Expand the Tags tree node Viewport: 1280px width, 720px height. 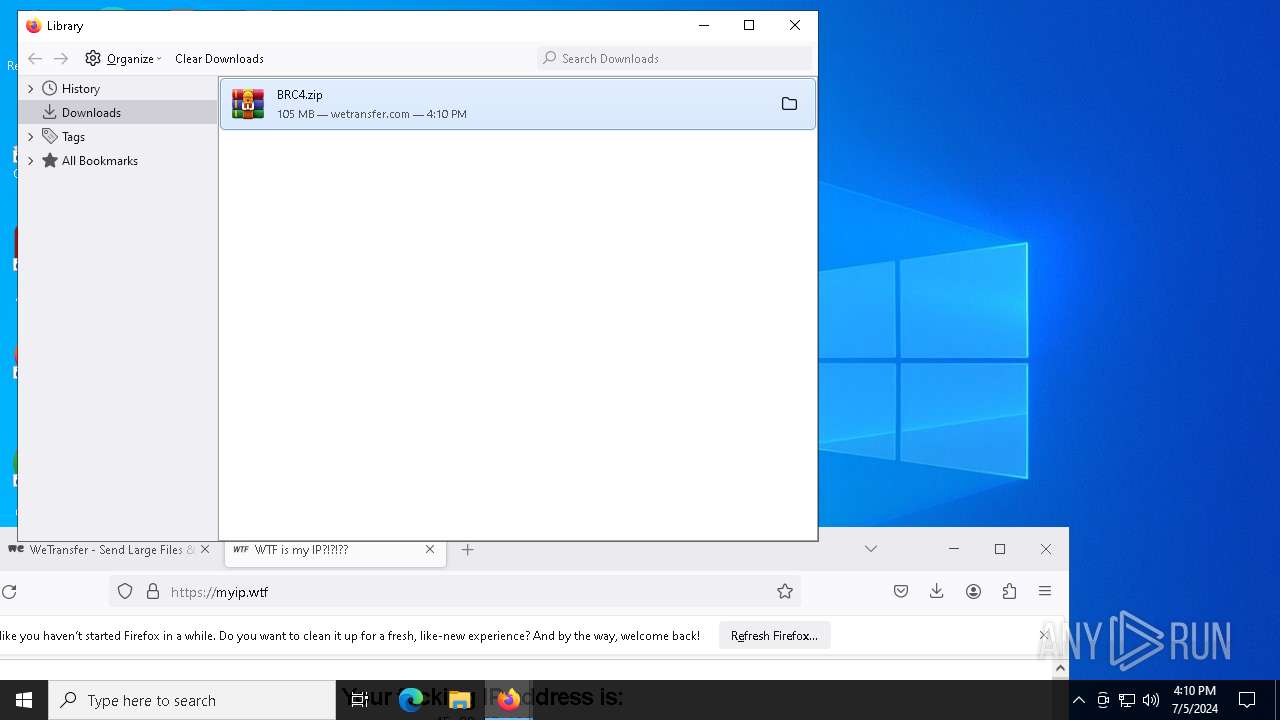click(30, 137)
